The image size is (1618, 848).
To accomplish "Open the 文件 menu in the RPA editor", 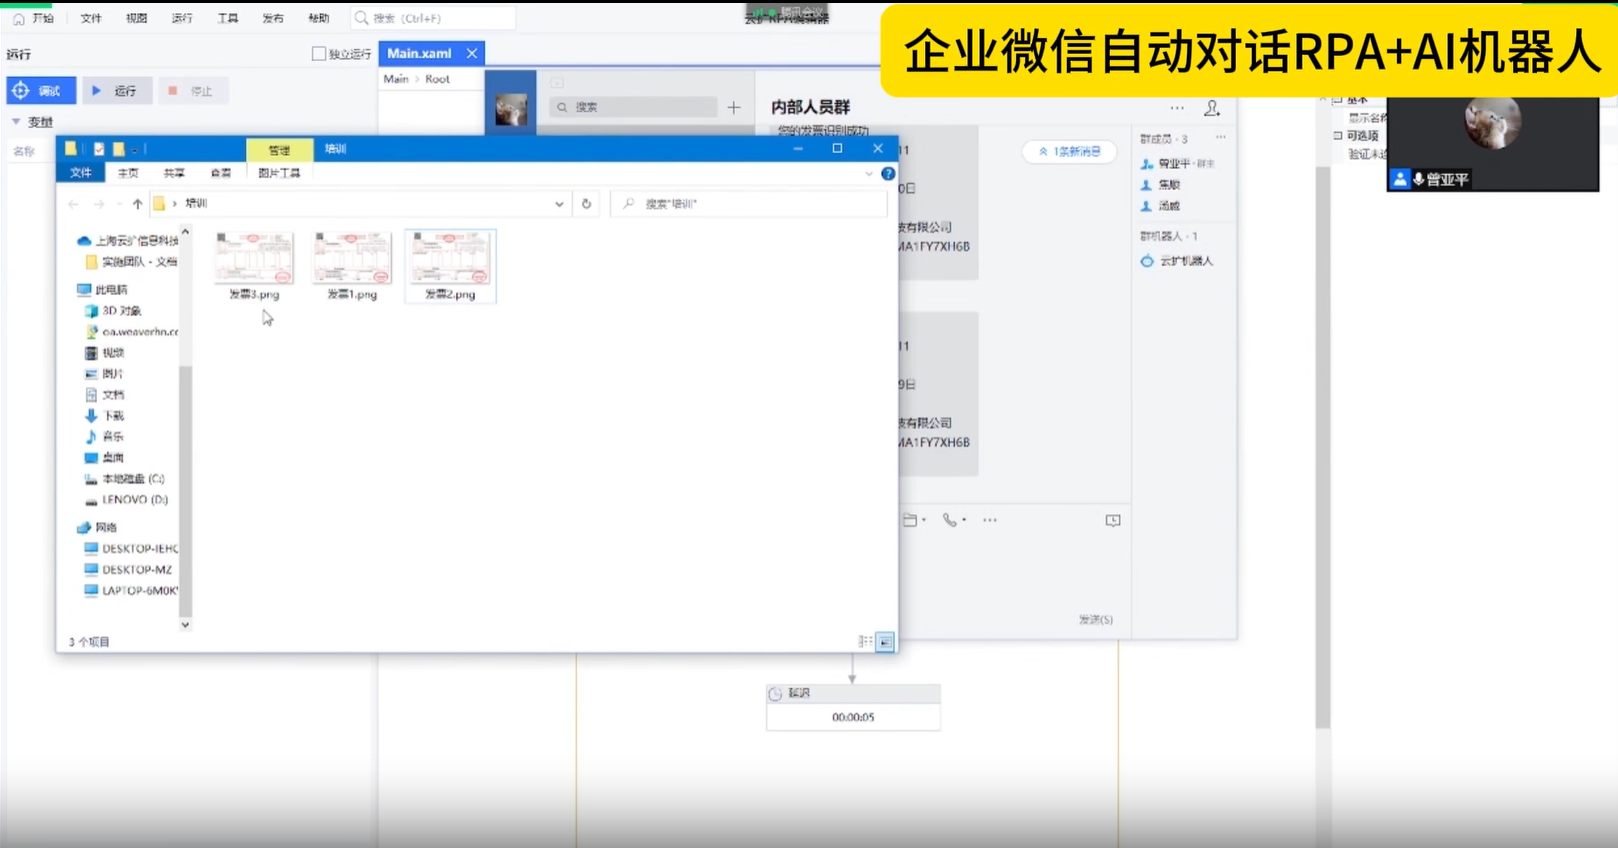I will (91, 18).
